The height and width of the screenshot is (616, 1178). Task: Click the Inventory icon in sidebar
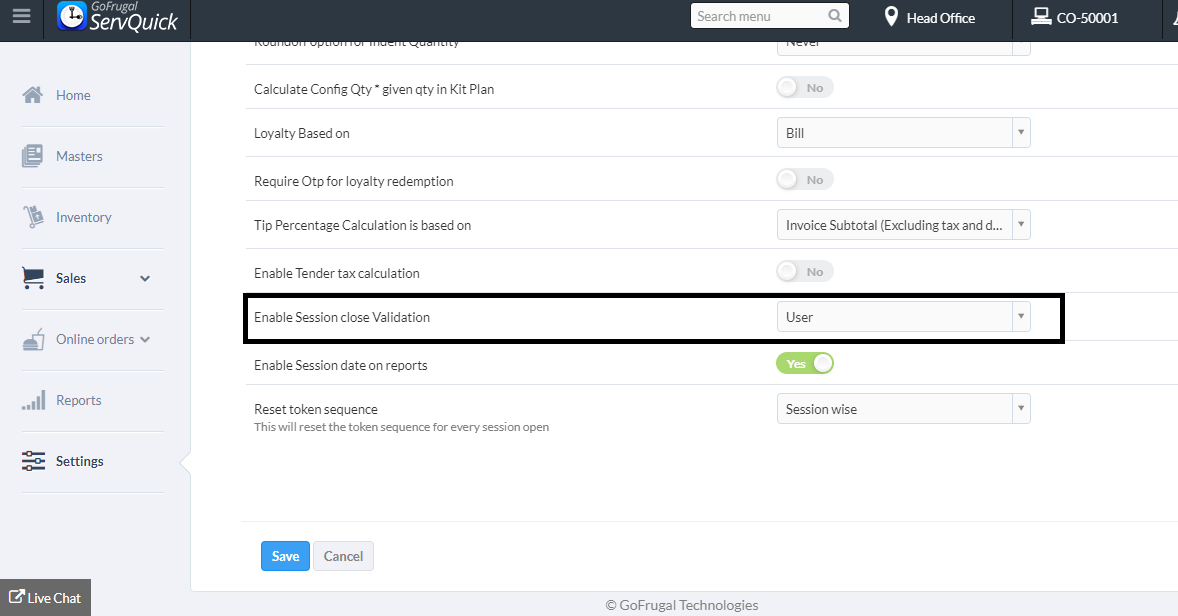(x=33, y=217)
